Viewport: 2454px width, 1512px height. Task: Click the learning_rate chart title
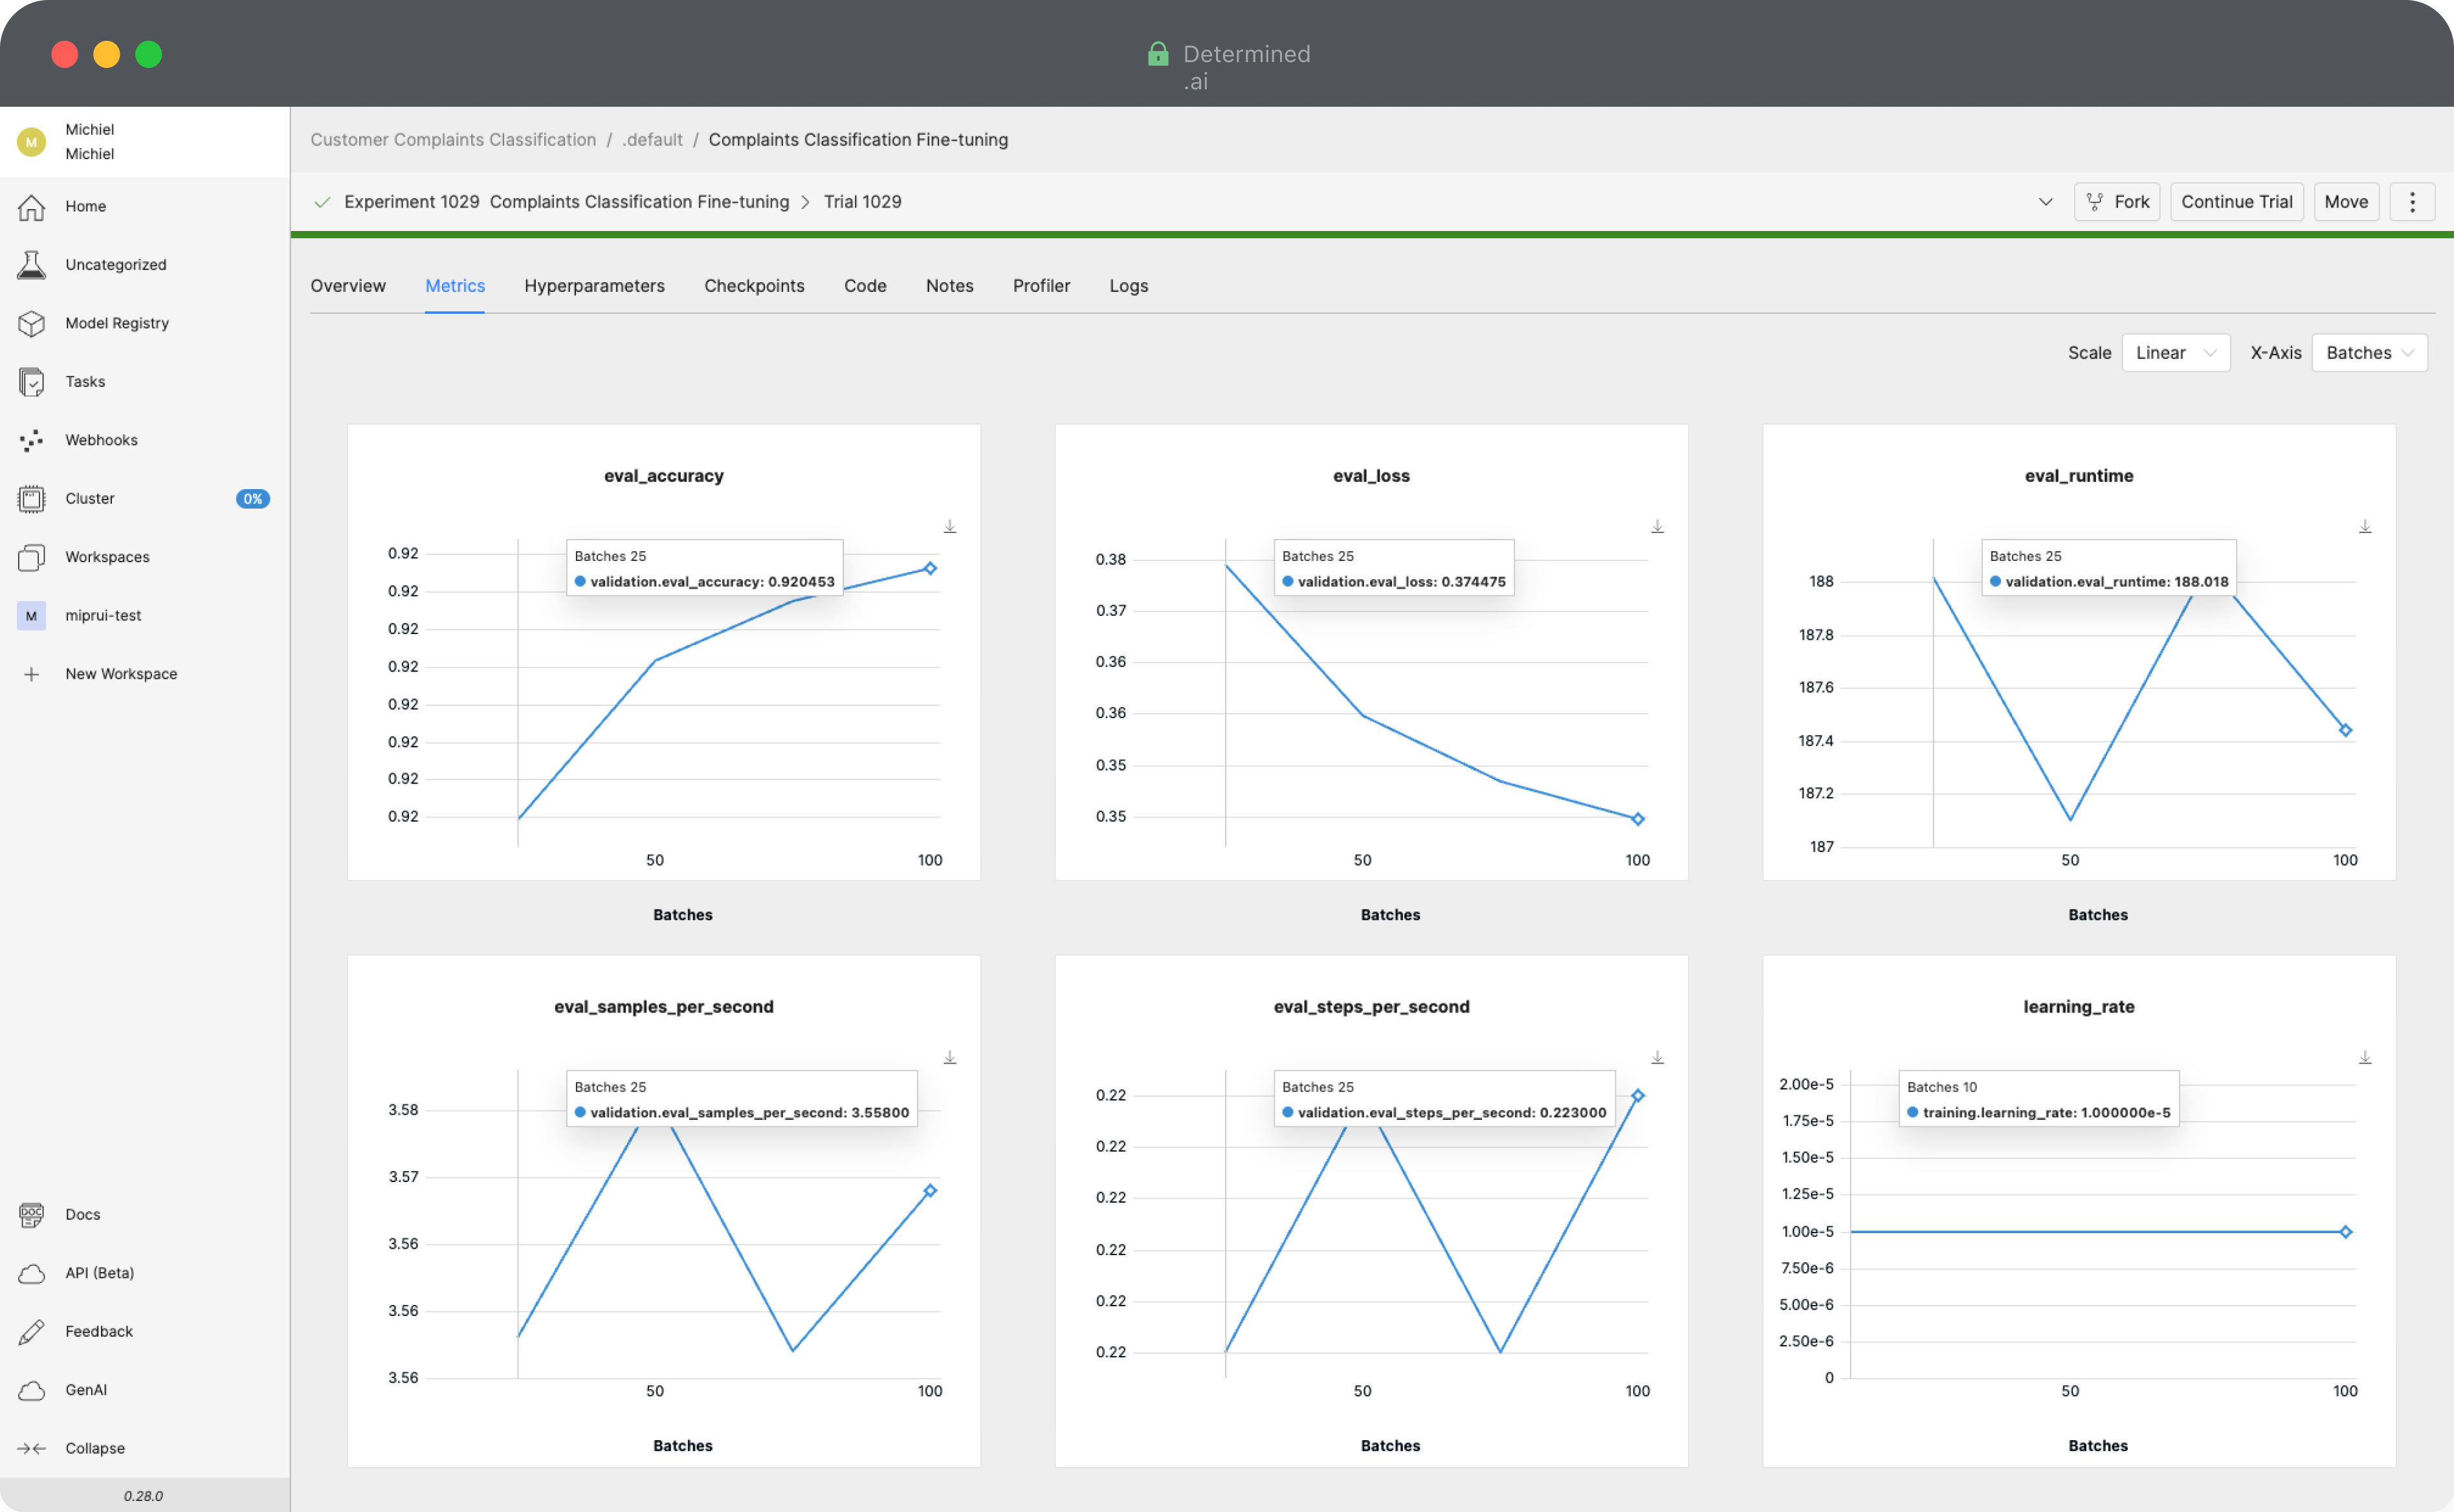[x=2079, y=1007]
